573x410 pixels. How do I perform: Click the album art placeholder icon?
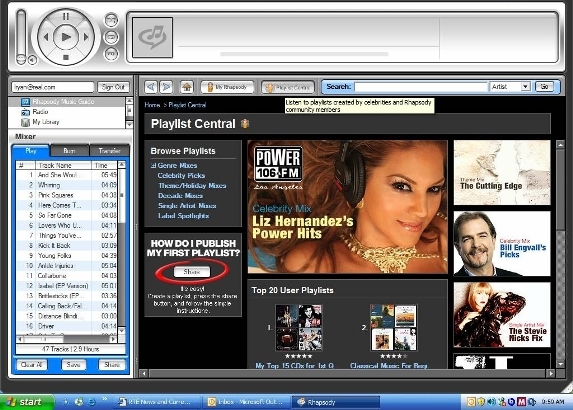(152, 37)
